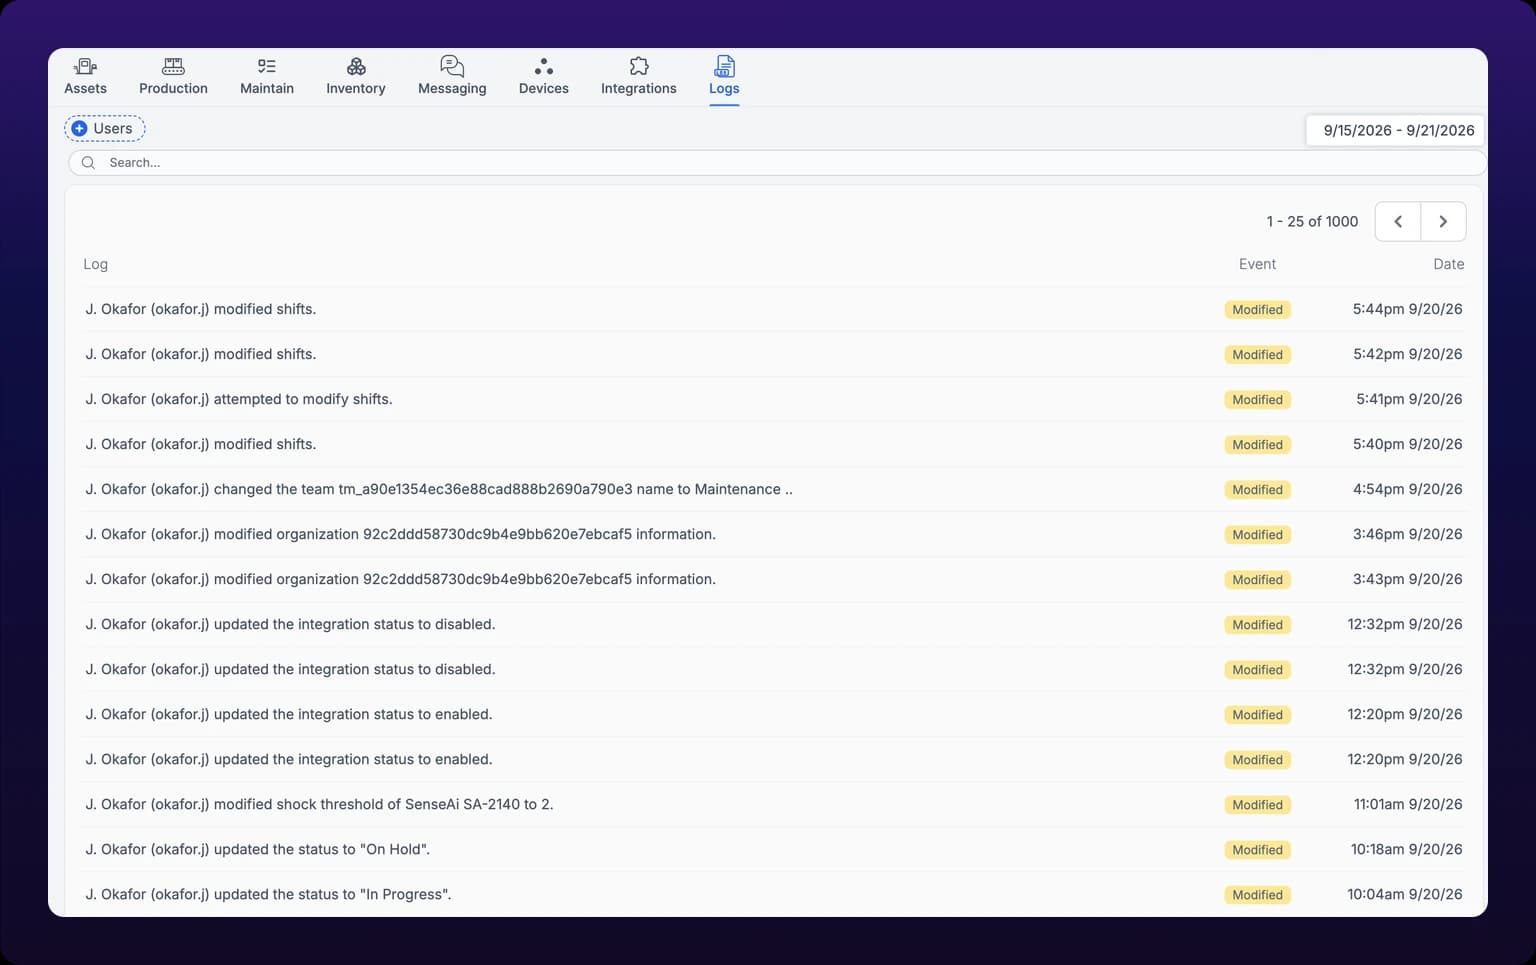
Task: Click the 4:54pm 9/20/26 timestamp
Action: point(1407,489)
